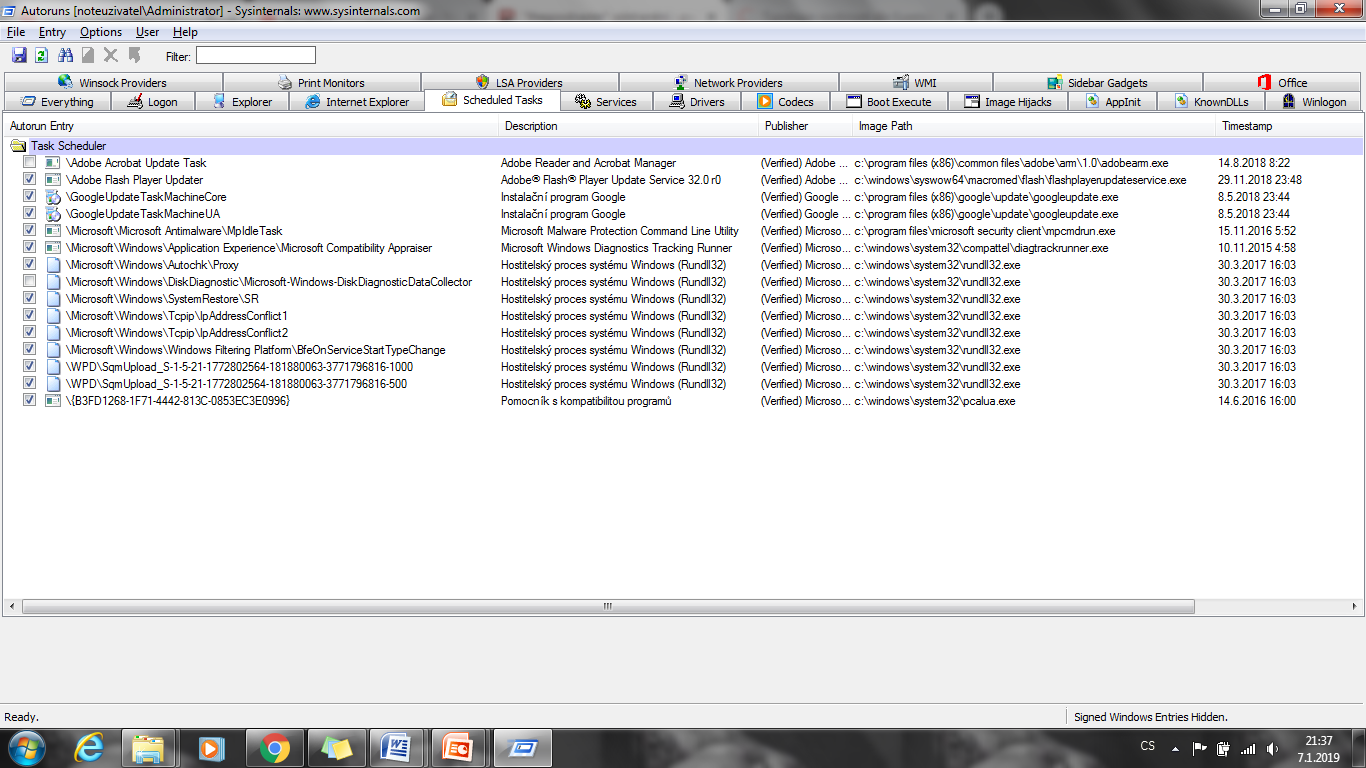Launch Internet Explorer from the taskbar
1366x768 pixels.
coord(88,748)
